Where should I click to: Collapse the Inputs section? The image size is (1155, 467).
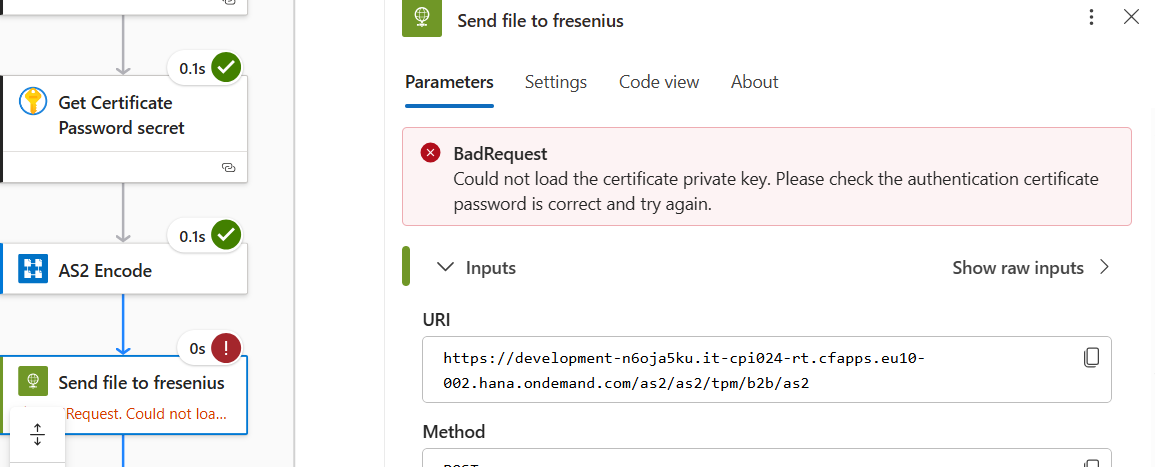click(444, 267)
